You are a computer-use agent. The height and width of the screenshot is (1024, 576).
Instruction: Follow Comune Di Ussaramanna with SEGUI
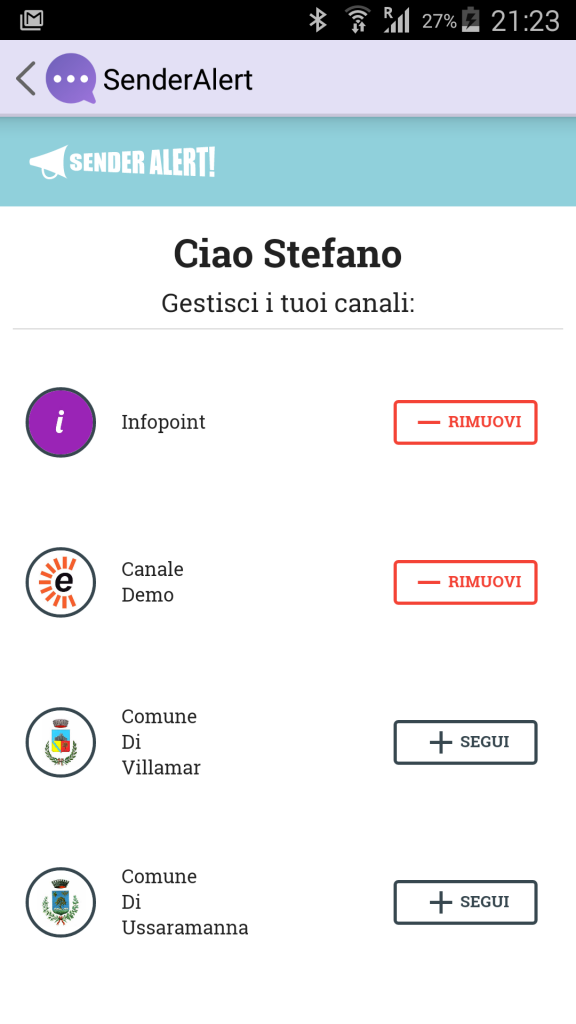pyautogui.click(x=465, y=902)
